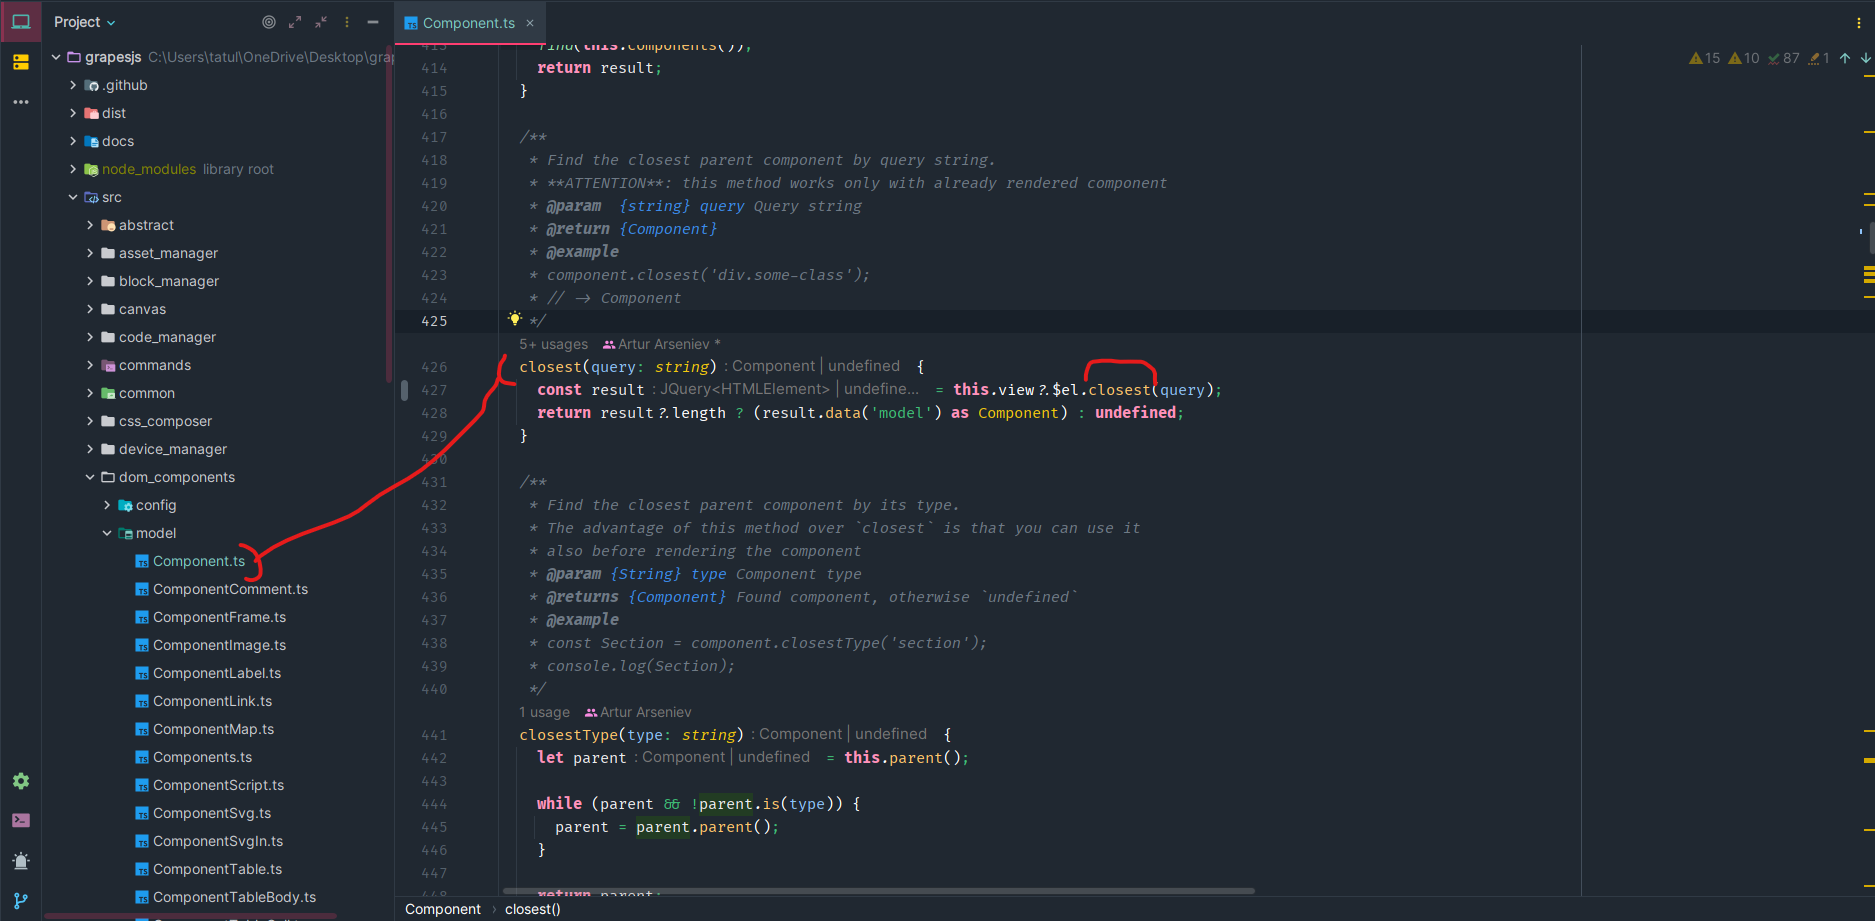
Task: Navigate to next problem with the down arrow icon
Action: pos(1864,58)
